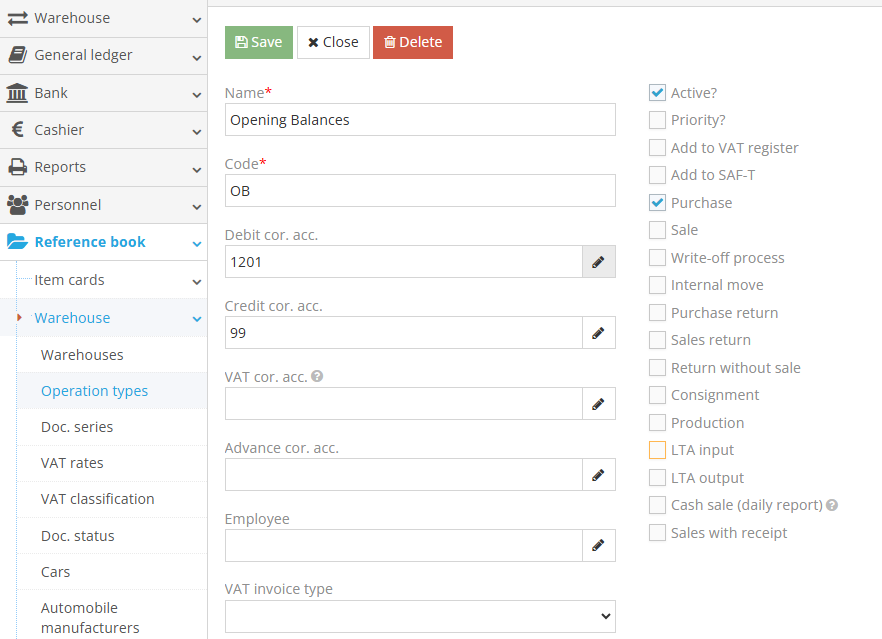Click the Bank icon in the sidebar
The image size is (882, 639).
pyautogui.click(x=17, y=92)
